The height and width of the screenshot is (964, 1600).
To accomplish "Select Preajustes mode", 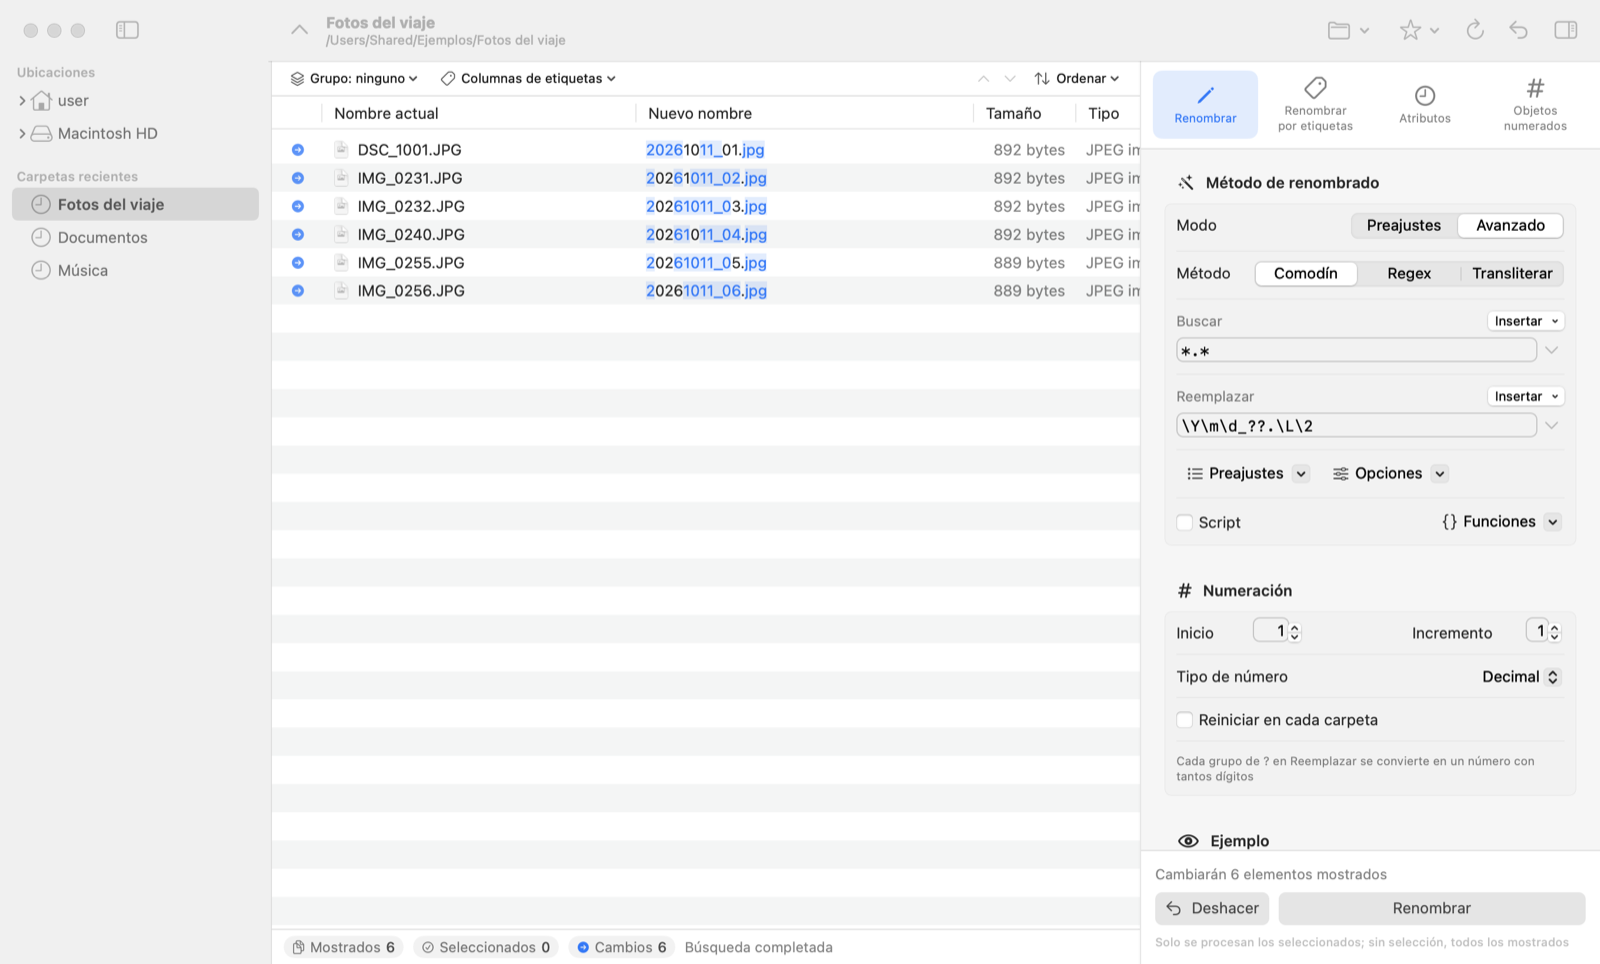I will (x=1404, y=225).
